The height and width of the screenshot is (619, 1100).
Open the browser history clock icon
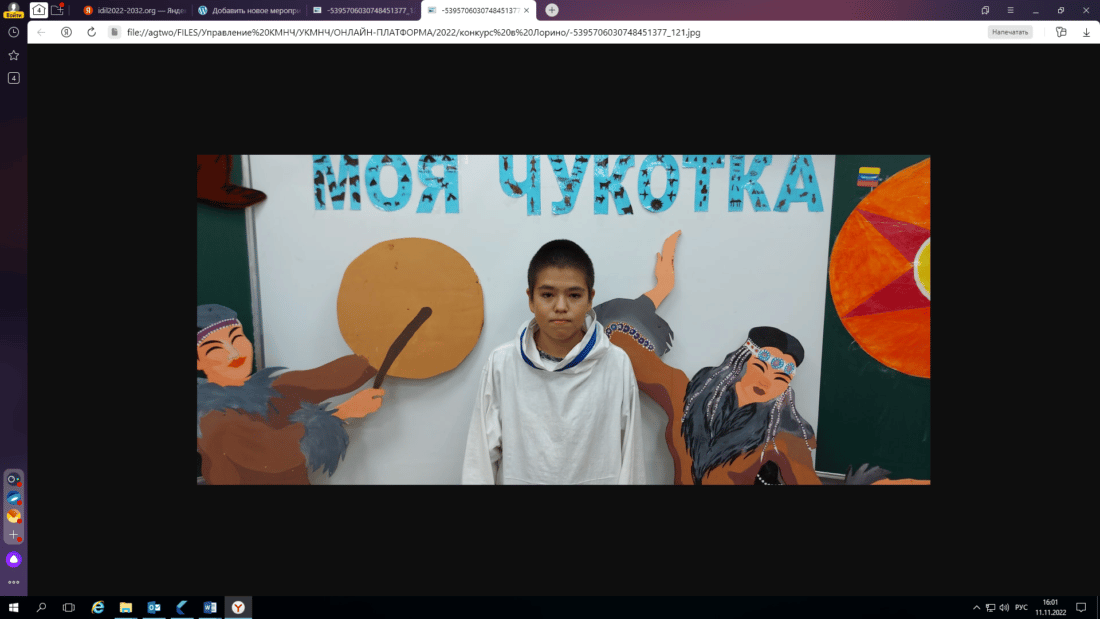(13, 32)
